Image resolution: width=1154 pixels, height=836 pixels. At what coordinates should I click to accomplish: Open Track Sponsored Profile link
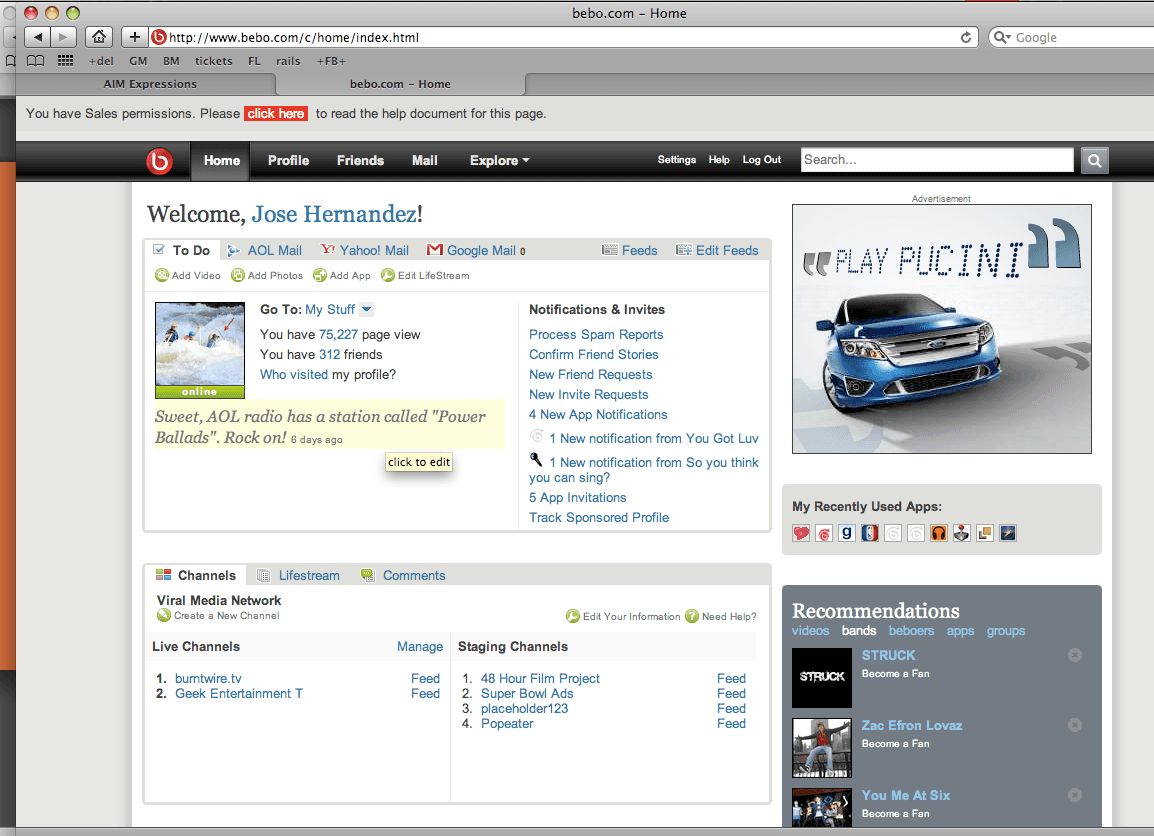coord(599,517)
